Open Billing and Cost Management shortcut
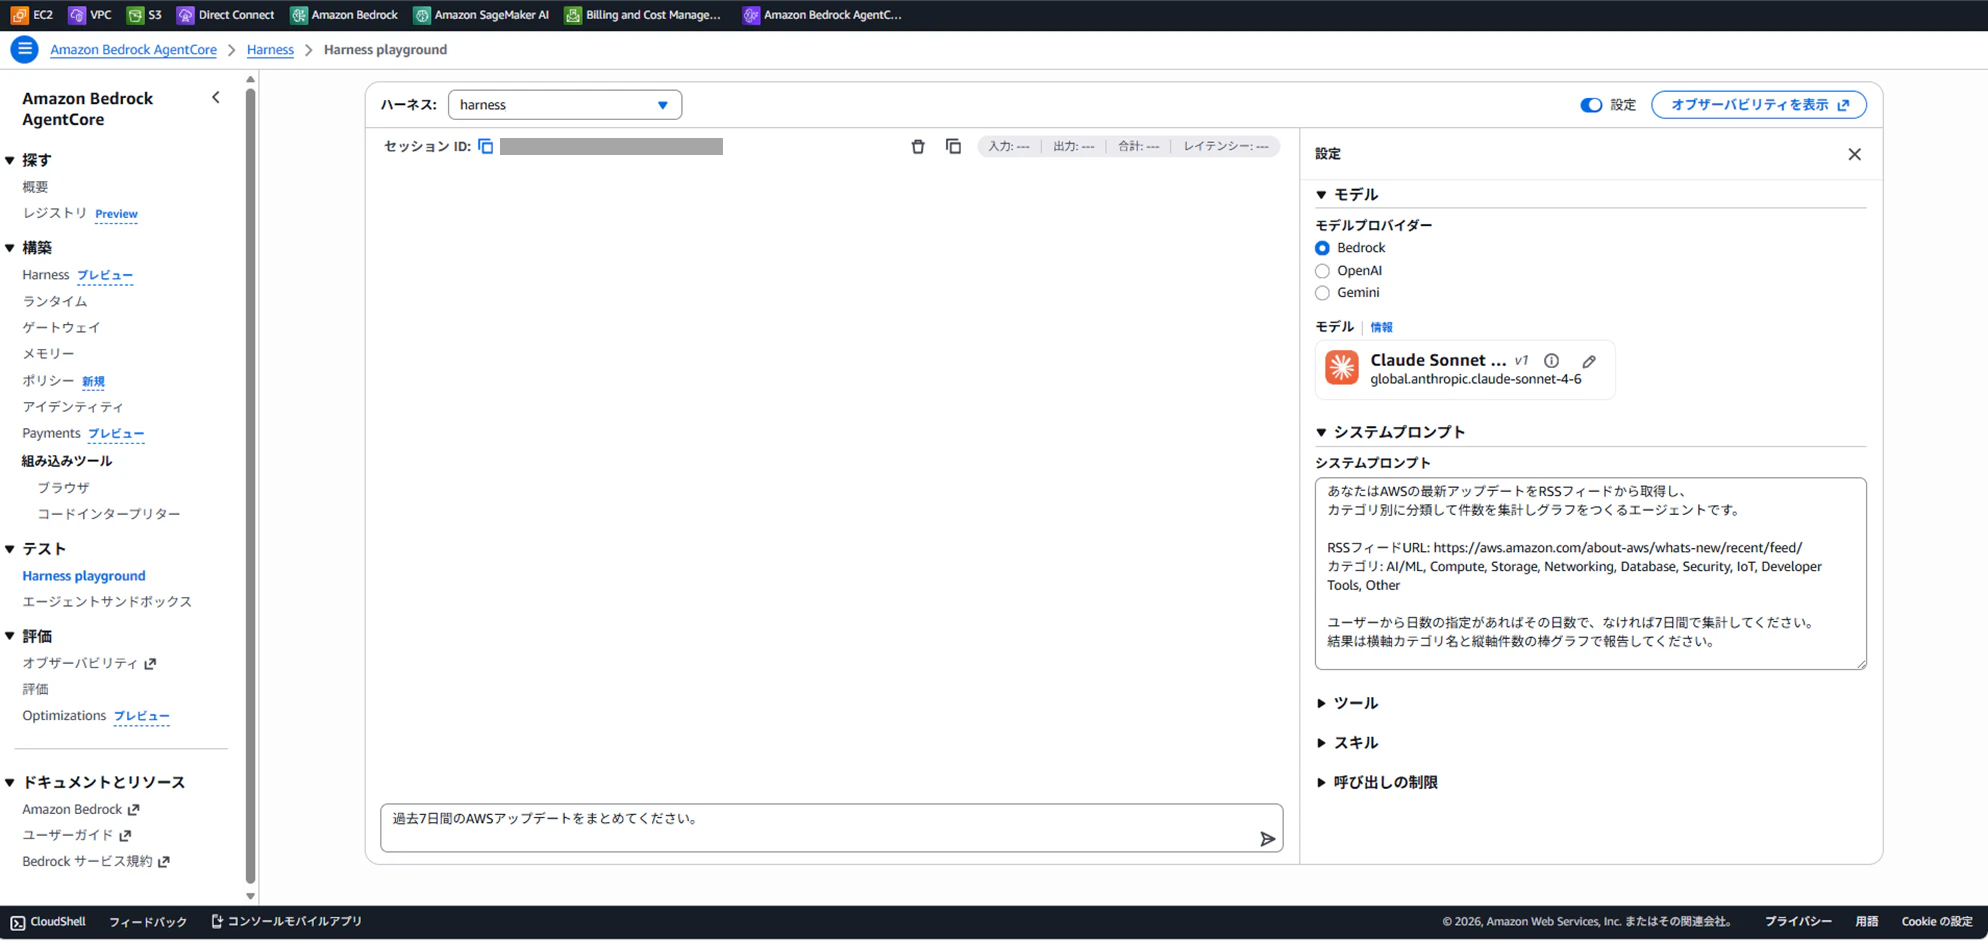This screenshot has width=1988, height=941. 642,15
